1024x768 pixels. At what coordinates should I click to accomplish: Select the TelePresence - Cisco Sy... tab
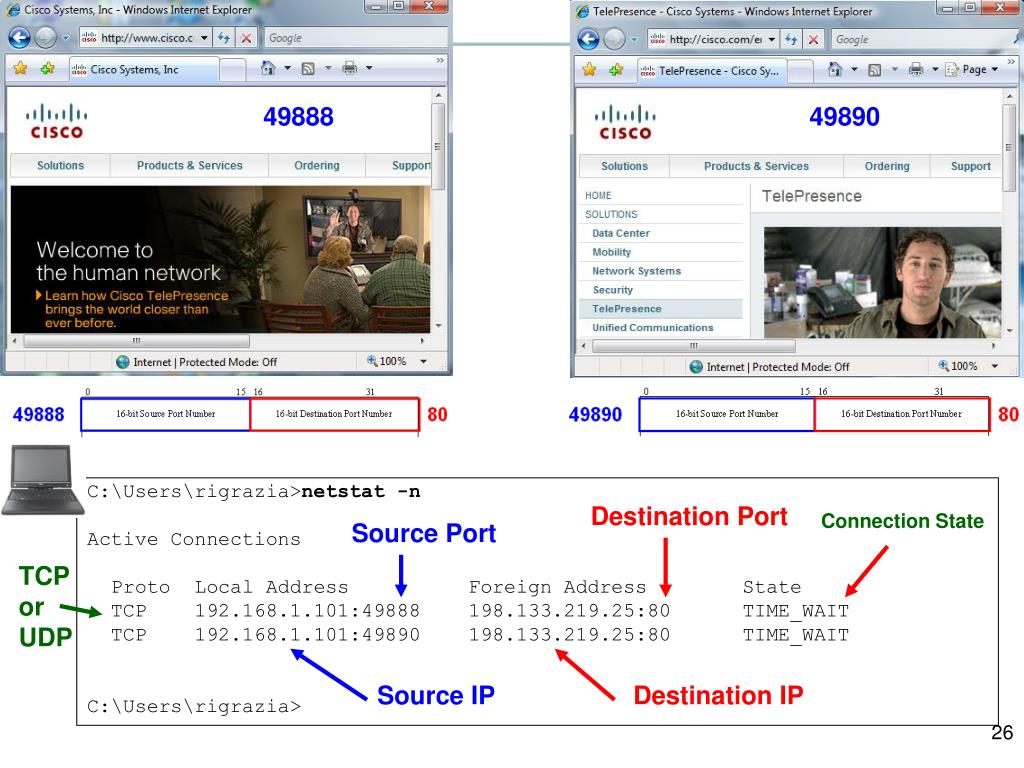coord(712,71)
